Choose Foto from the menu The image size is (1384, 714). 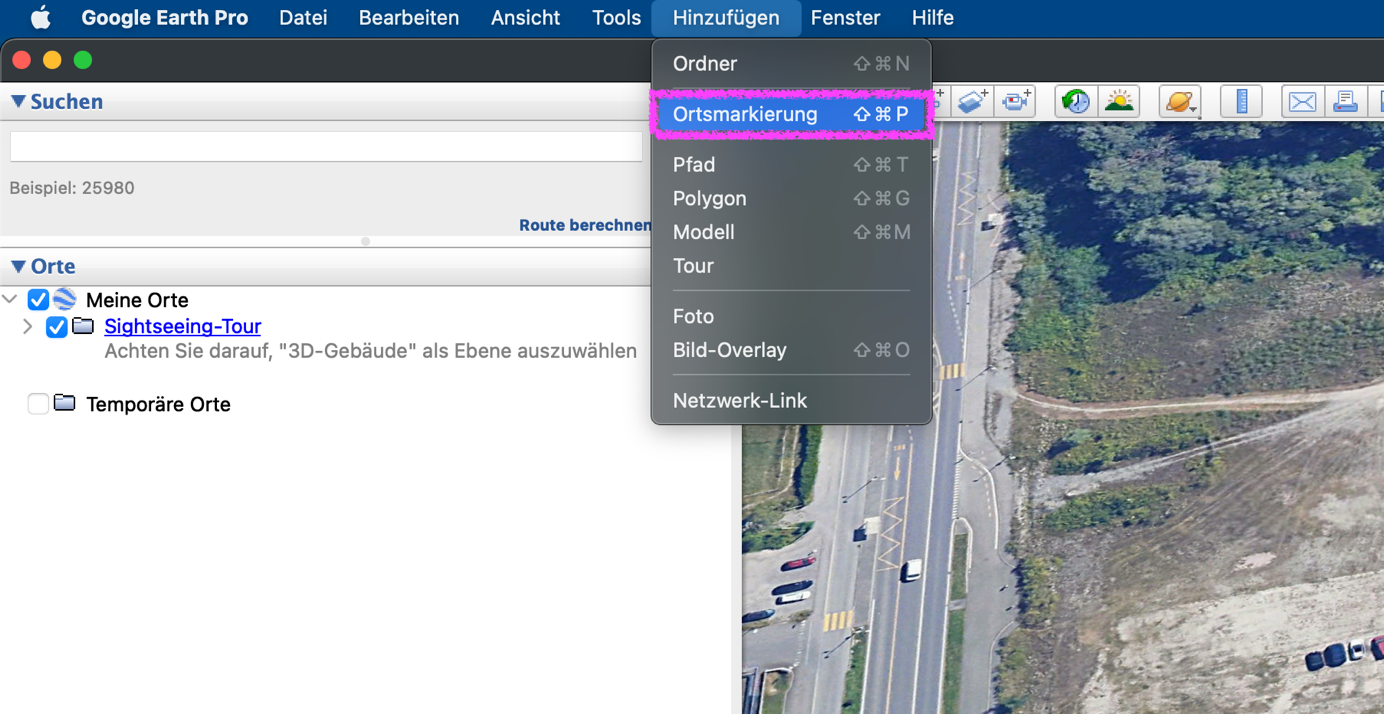(791, 316)
